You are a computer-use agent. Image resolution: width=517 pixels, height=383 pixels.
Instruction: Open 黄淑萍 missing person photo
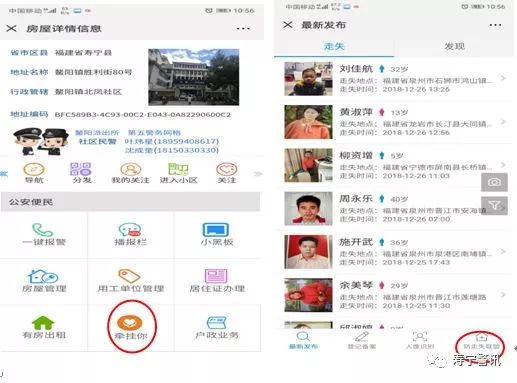tap(308, 122)
